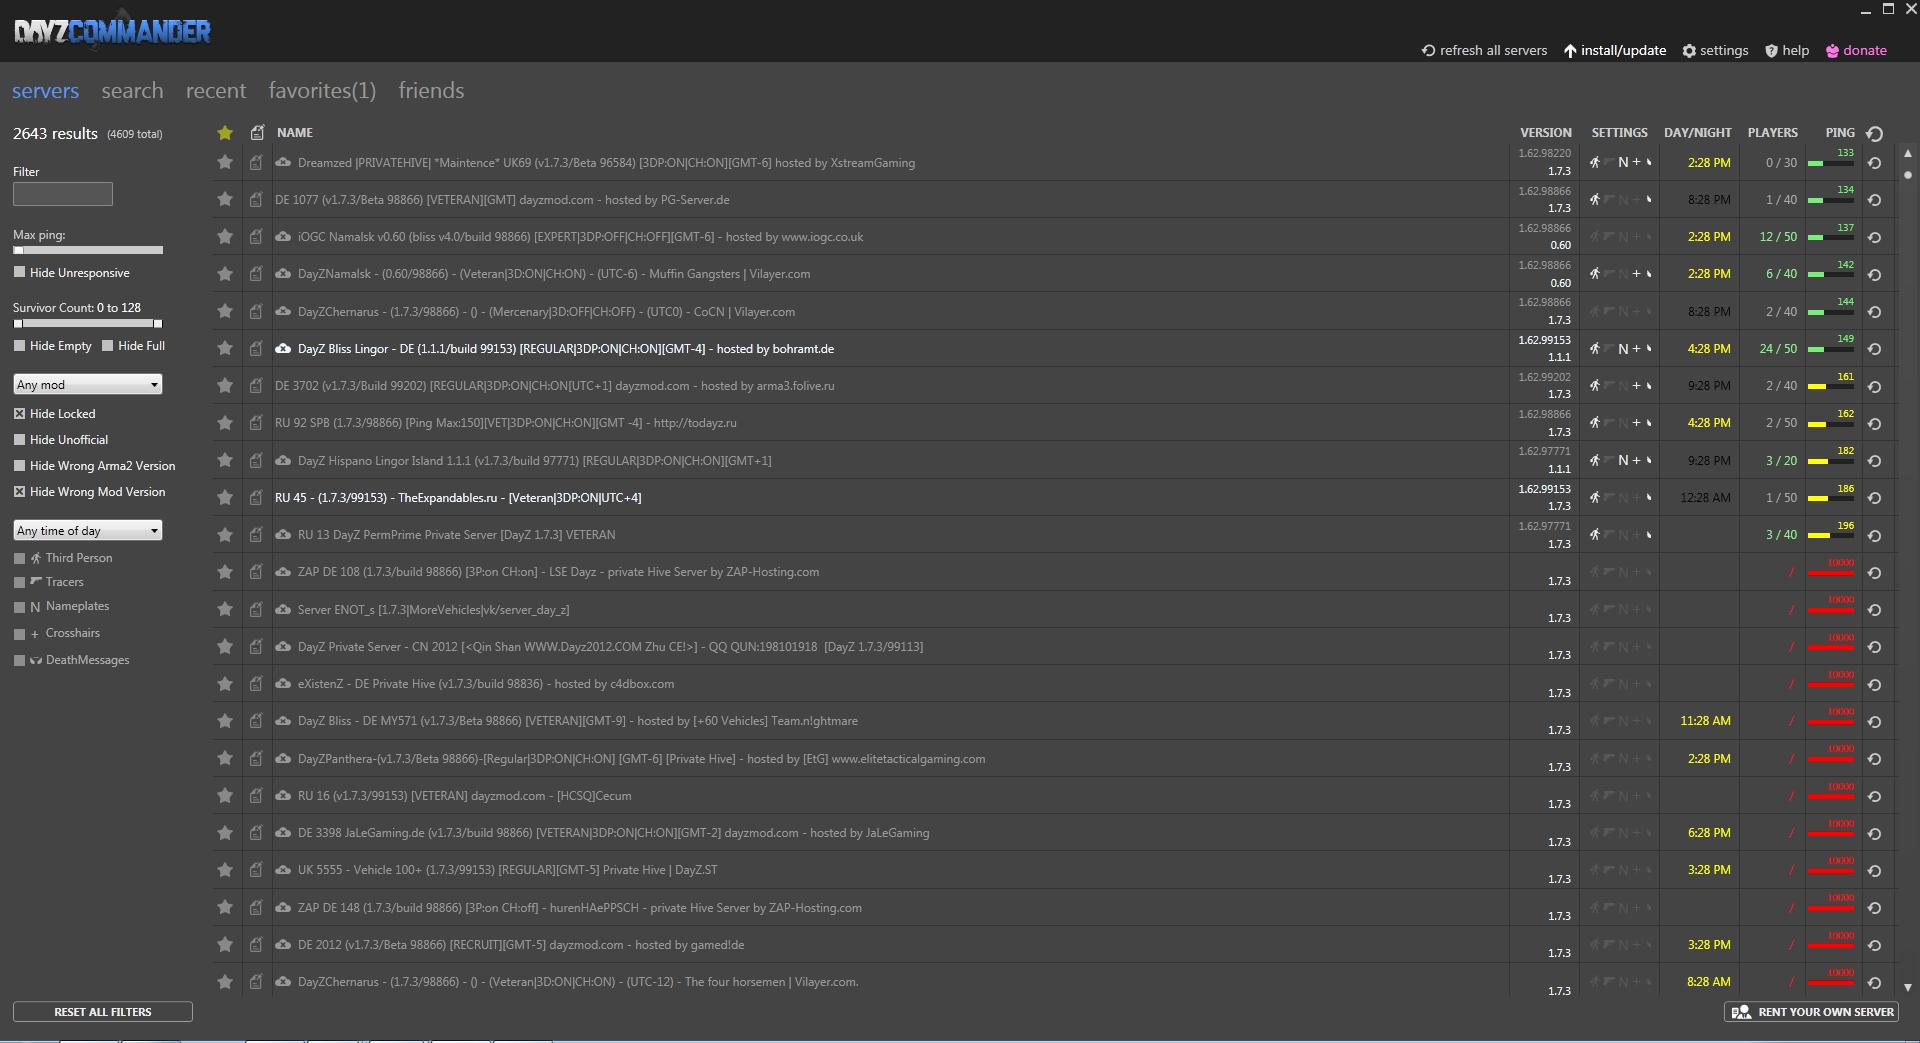Click cloud icon of DayZ Hispano Lingor server
Image resolution: width=1920 pixels, height=1043 pixels.
pyautogui.click(x=283, y=460)
